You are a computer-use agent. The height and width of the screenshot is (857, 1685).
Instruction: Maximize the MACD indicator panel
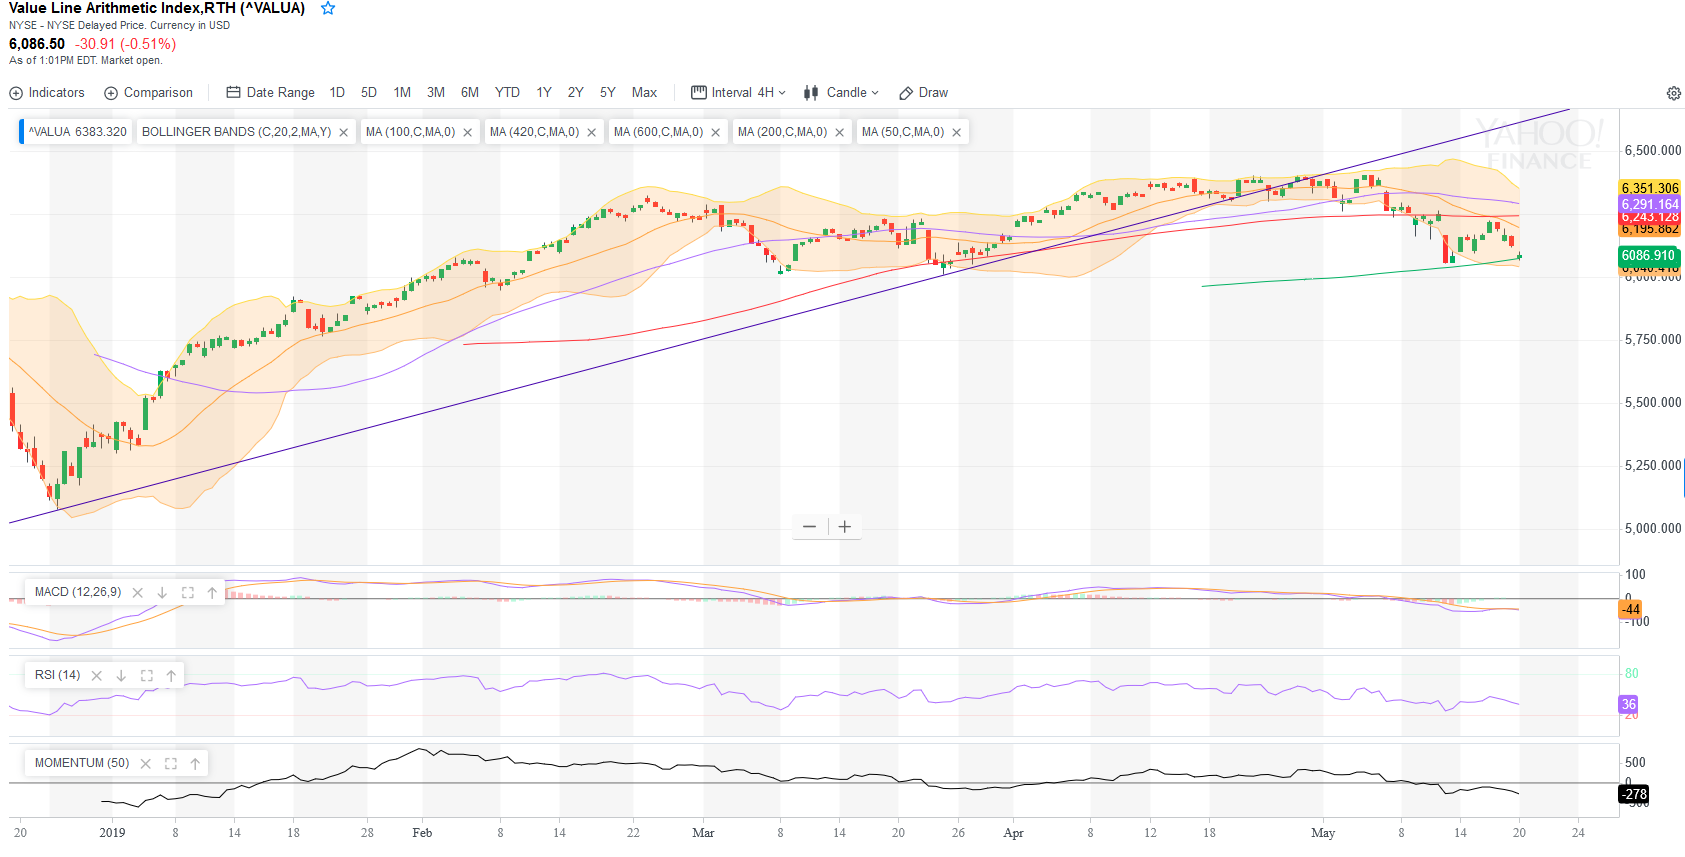[187, 593]
